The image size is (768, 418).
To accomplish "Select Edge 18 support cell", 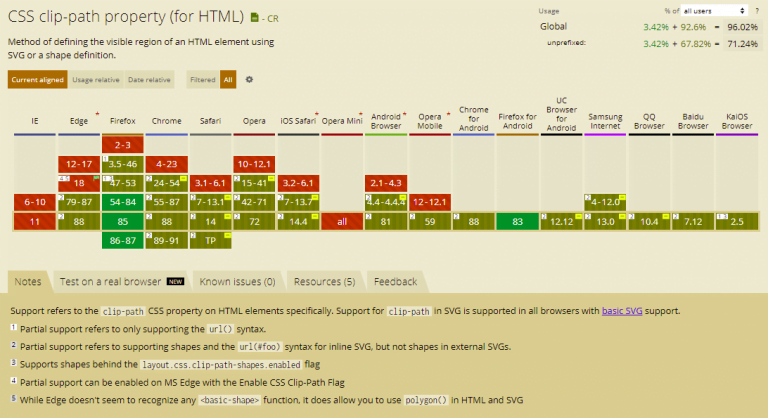I will [x=79, y=183].
